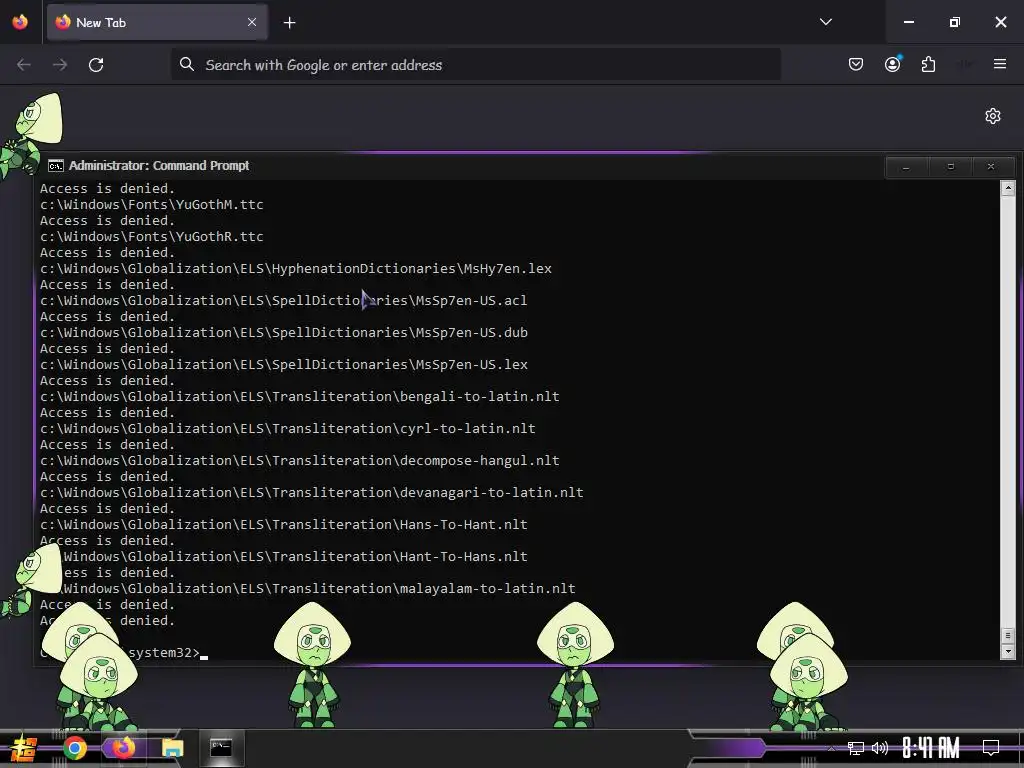
Task: Click the MsSp7en-US.lex path line
Action: 284,364
